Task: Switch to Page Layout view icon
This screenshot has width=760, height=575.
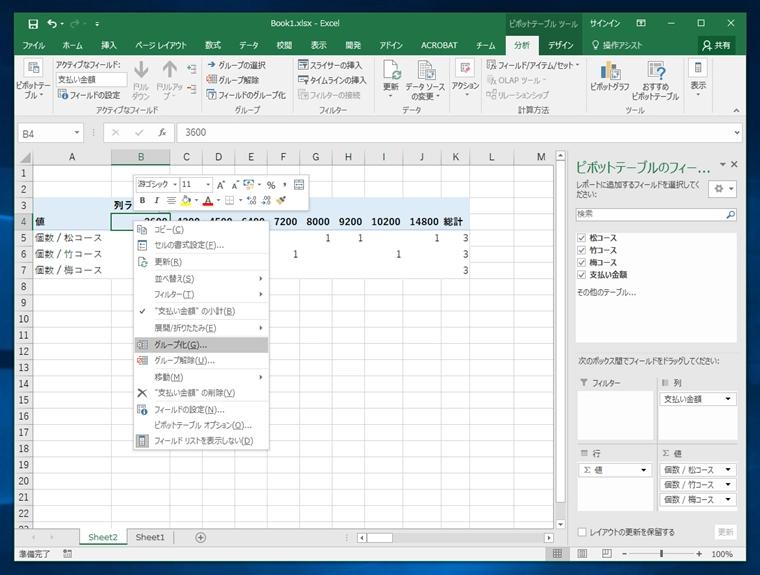Action: pyautogui.click(x=582, y=554)
